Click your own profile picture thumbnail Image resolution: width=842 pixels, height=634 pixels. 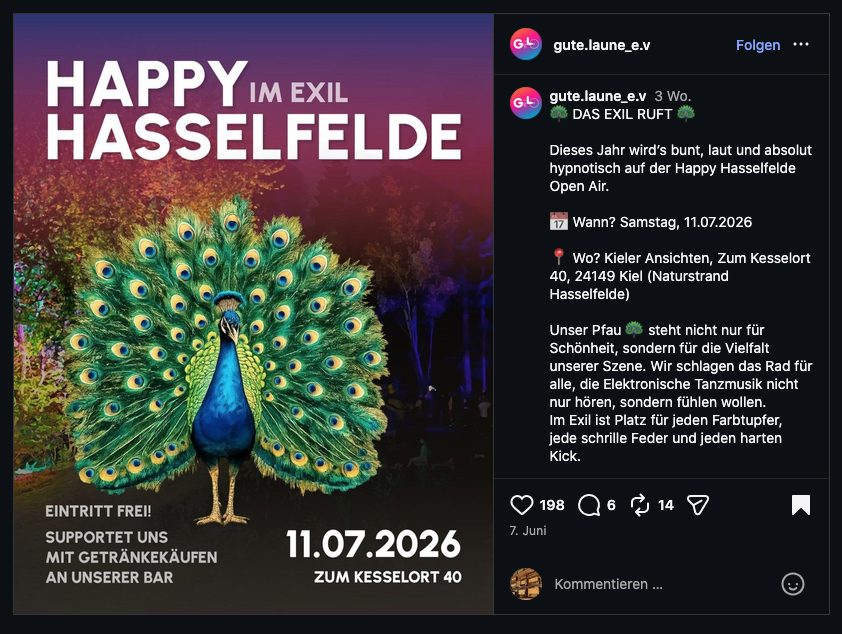pos(526,584)
